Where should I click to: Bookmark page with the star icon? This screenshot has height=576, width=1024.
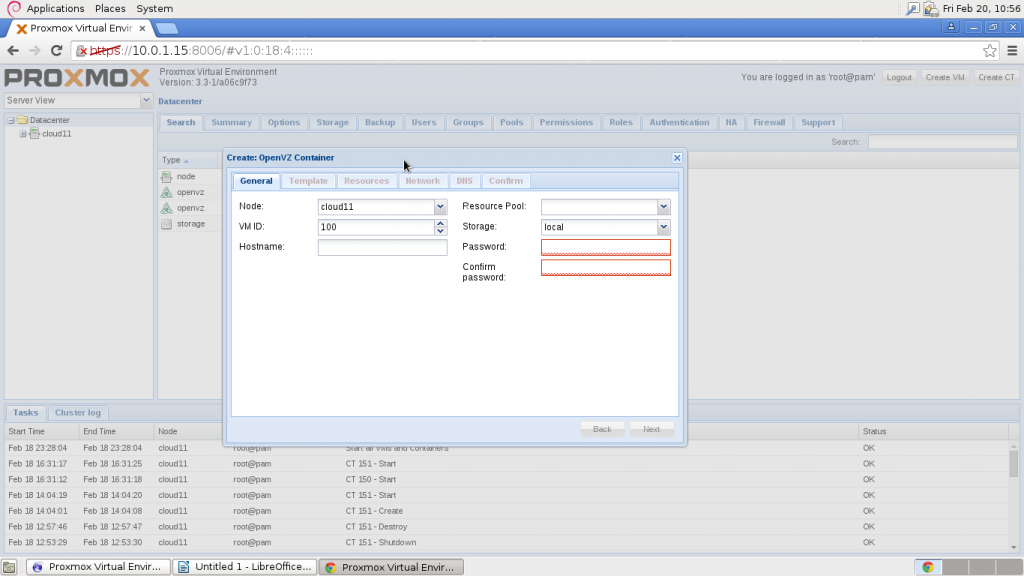coord(989,50)
